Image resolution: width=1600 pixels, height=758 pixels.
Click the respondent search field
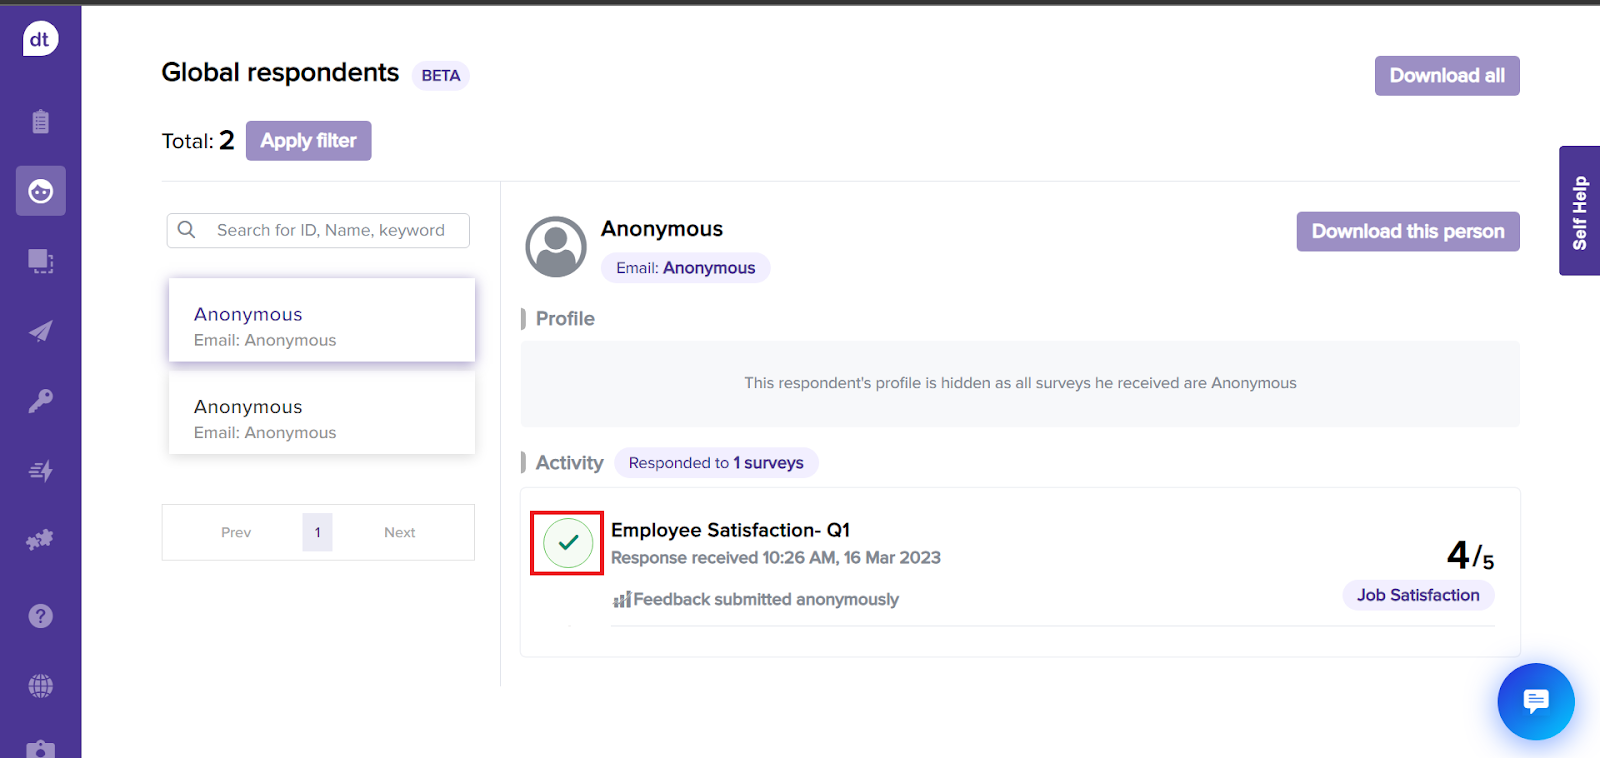click(x=330, y=230)
